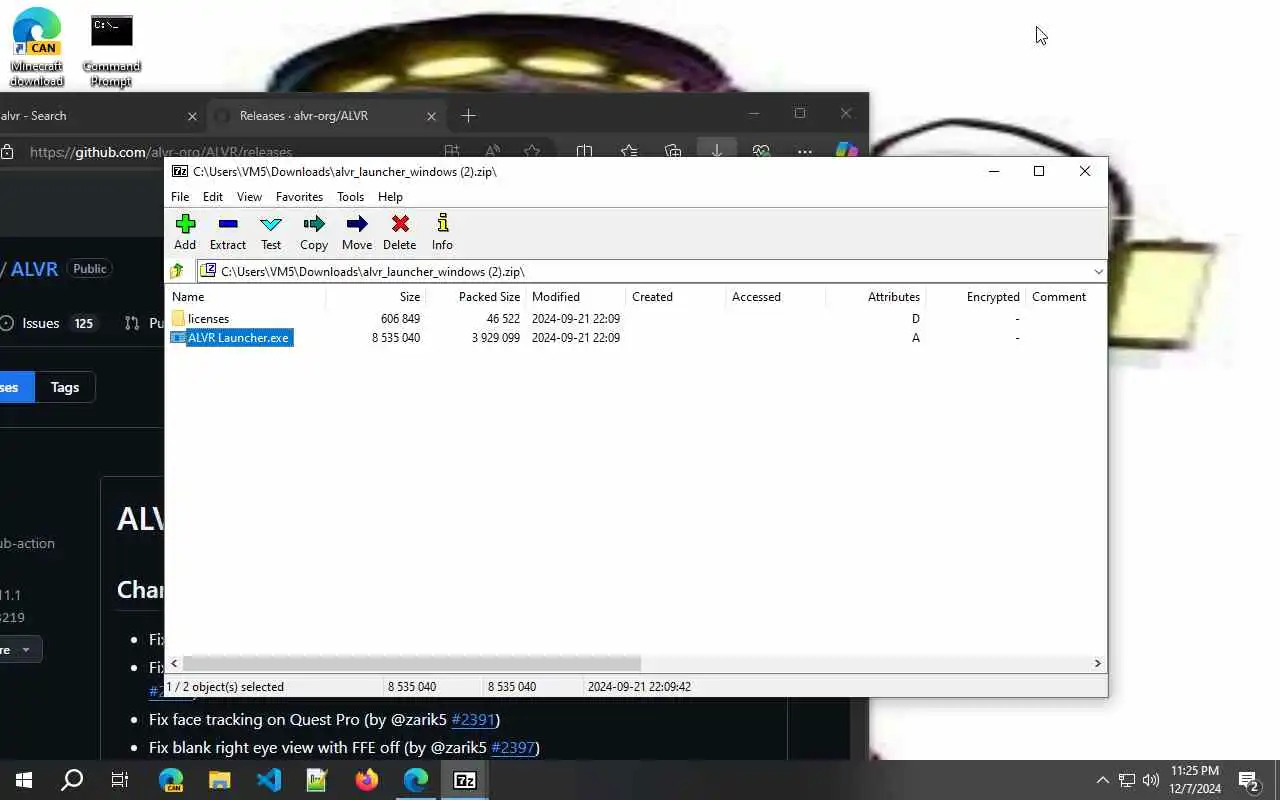Open the Edge downloads icon
1280x800 pixels.
click(x=717, y=150)
